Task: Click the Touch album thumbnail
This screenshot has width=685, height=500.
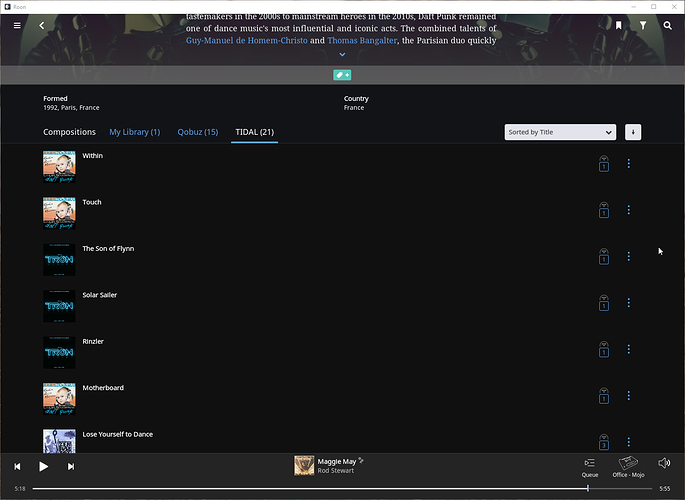Action: click(59, 213)
